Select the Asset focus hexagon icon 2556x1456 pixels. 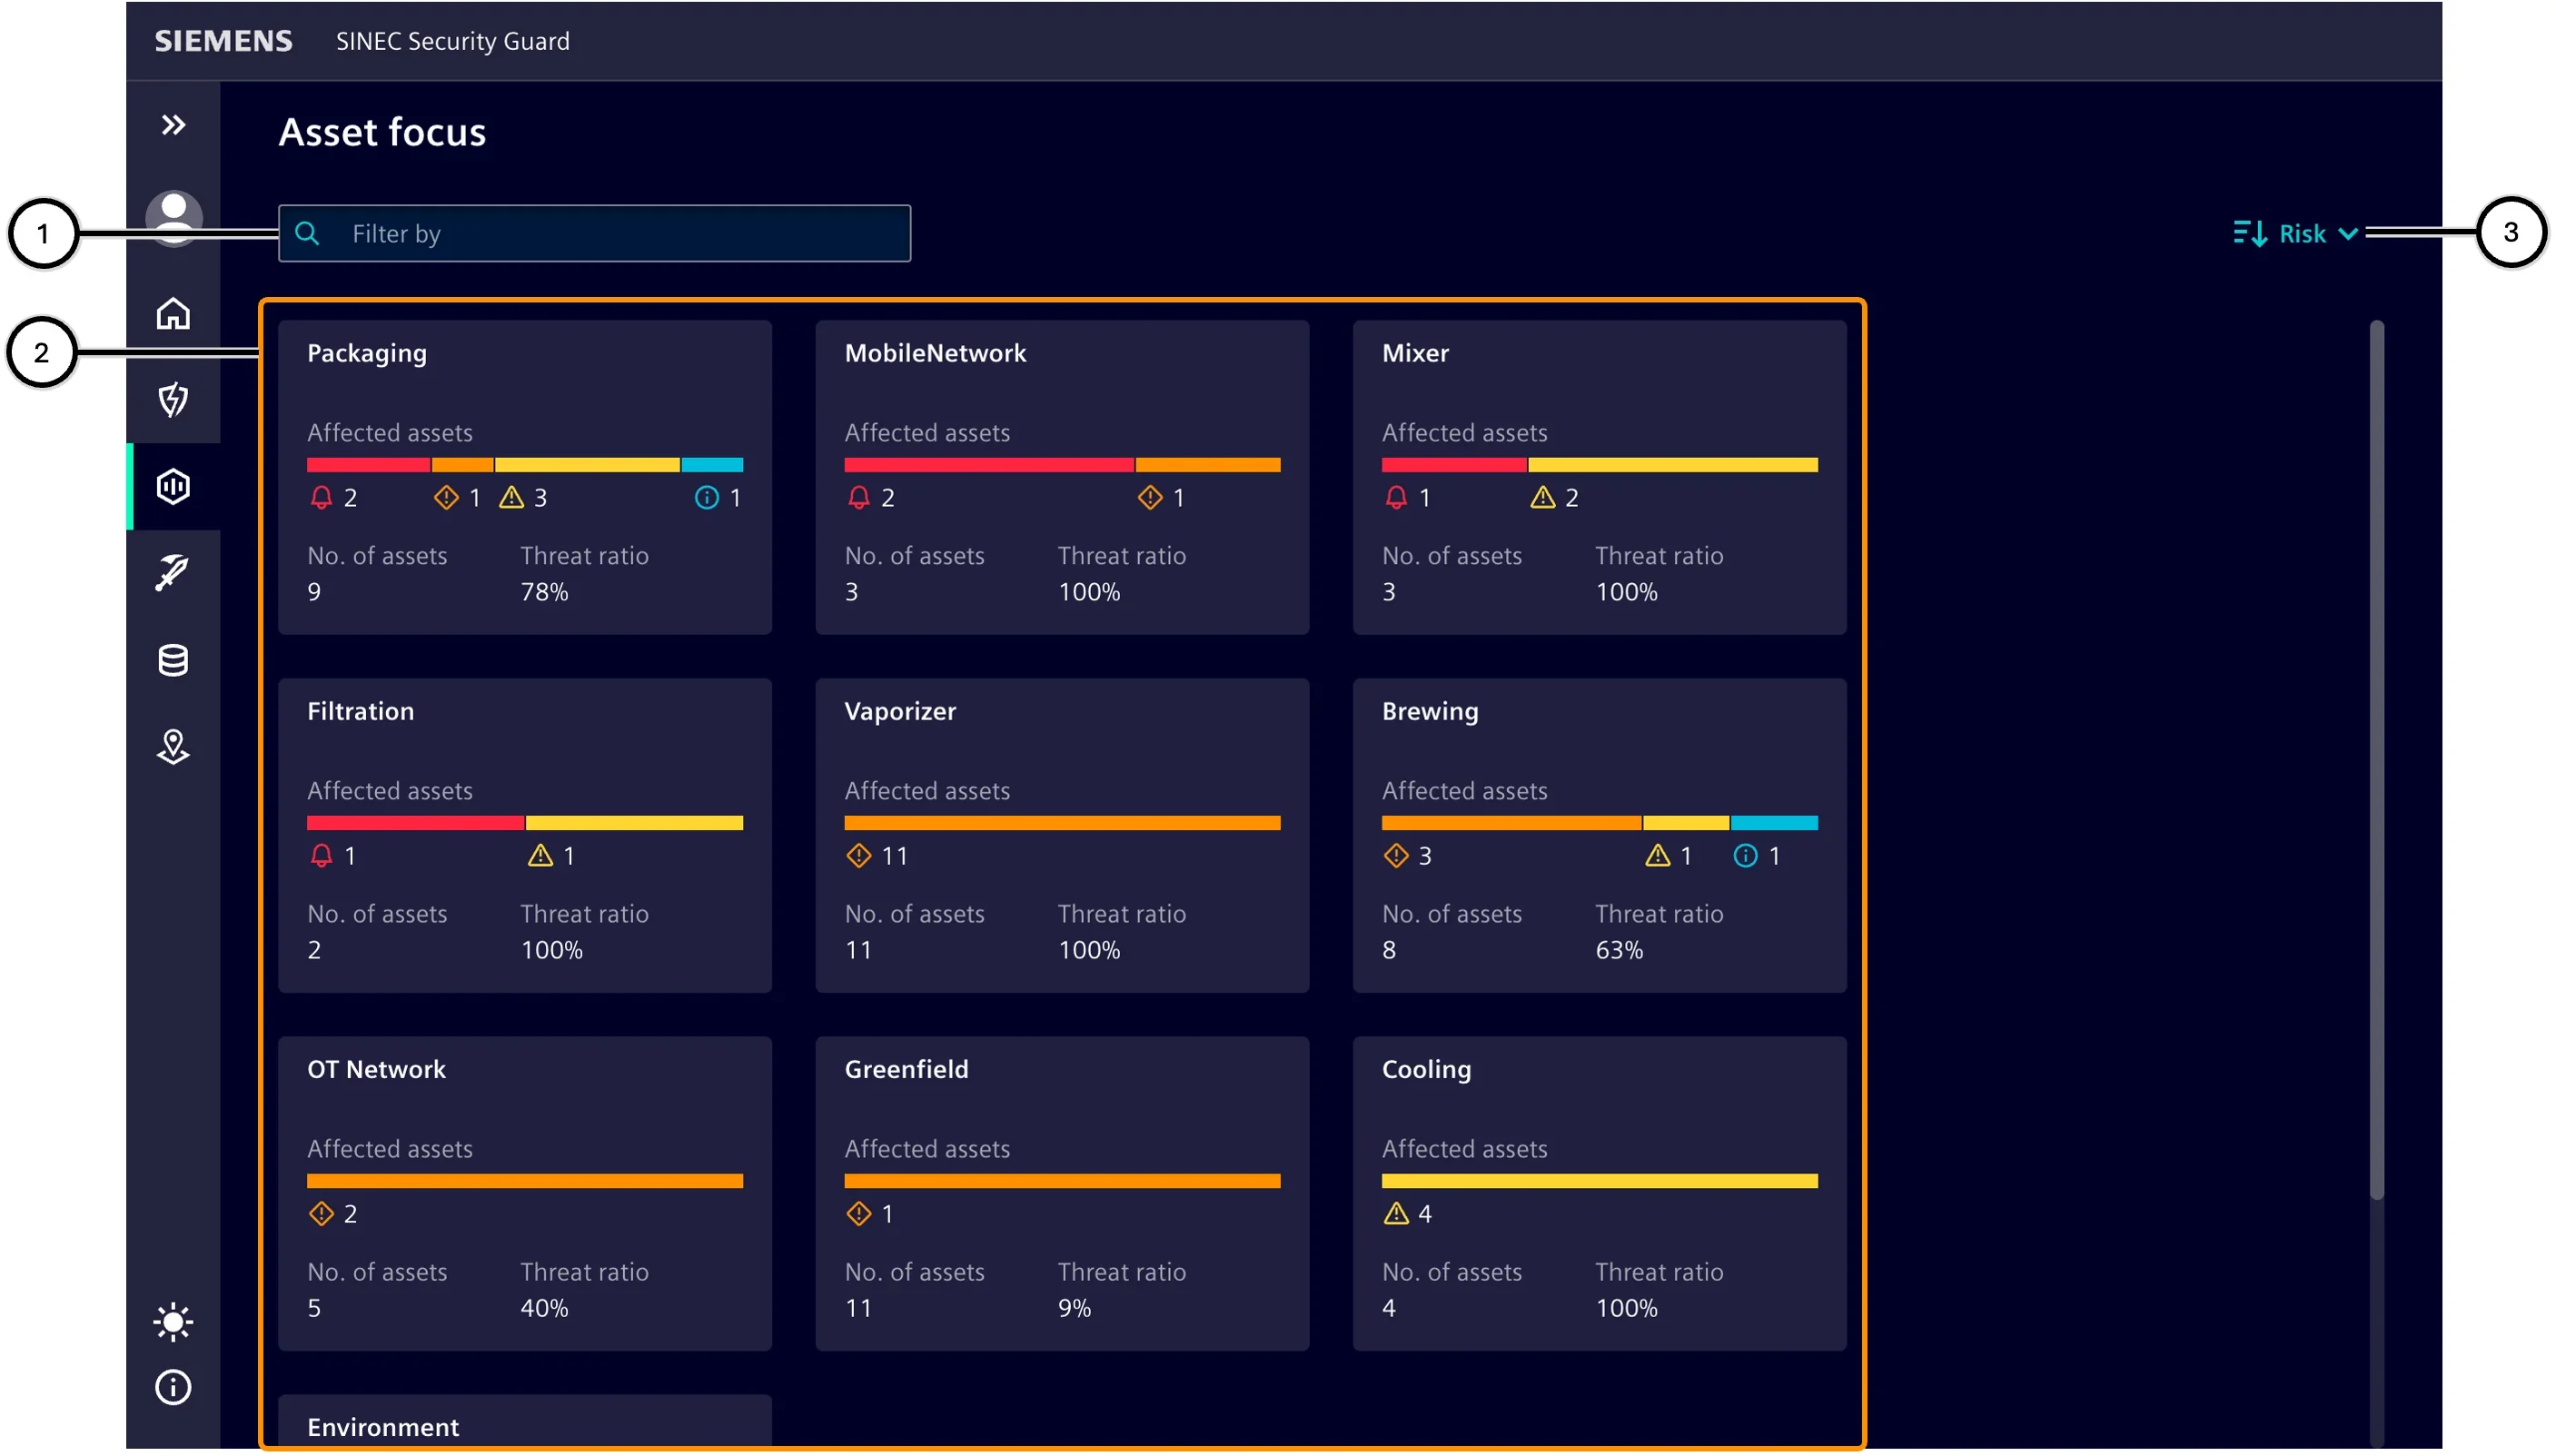(173, 487)
